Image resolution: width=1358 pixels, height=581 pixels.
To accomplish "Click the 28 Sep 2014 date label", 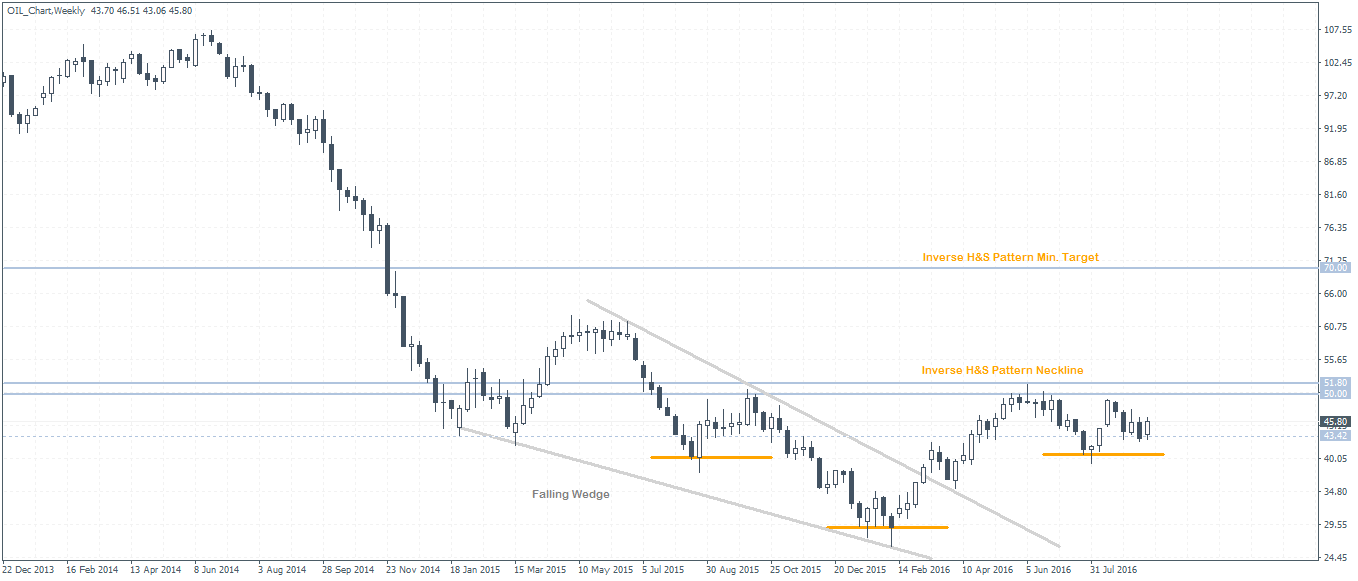I will (350, 570).
